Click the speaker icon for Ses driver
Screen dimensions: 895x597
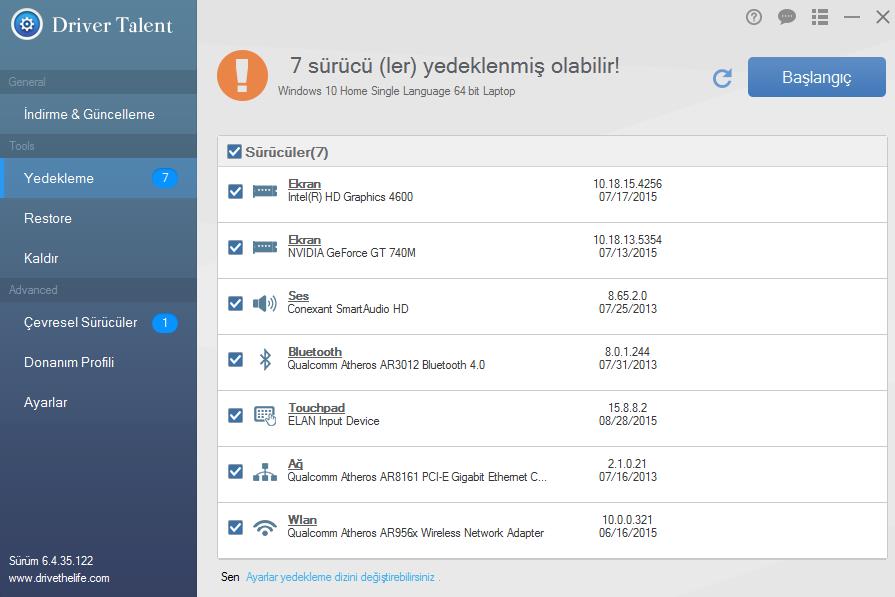point(265,303)
